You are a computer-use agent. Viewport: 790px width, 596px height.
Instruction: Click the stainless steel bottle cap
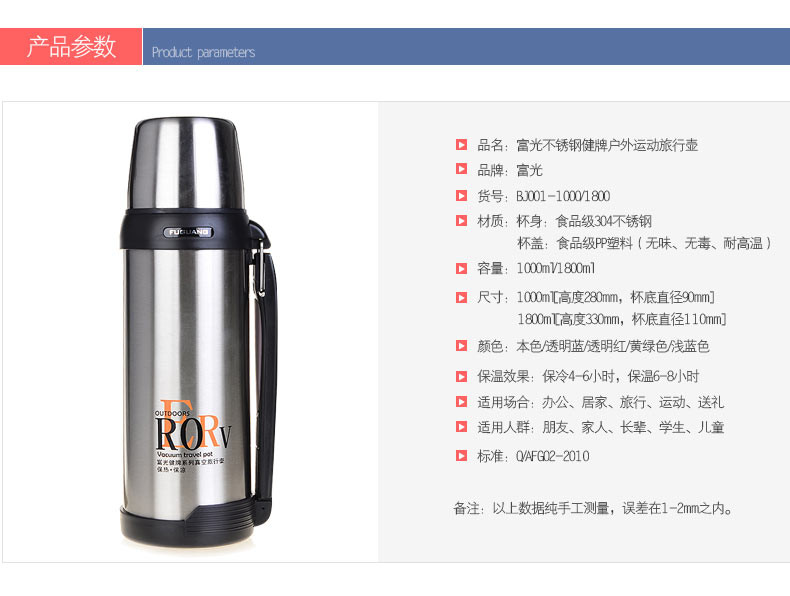pos(185,164)
